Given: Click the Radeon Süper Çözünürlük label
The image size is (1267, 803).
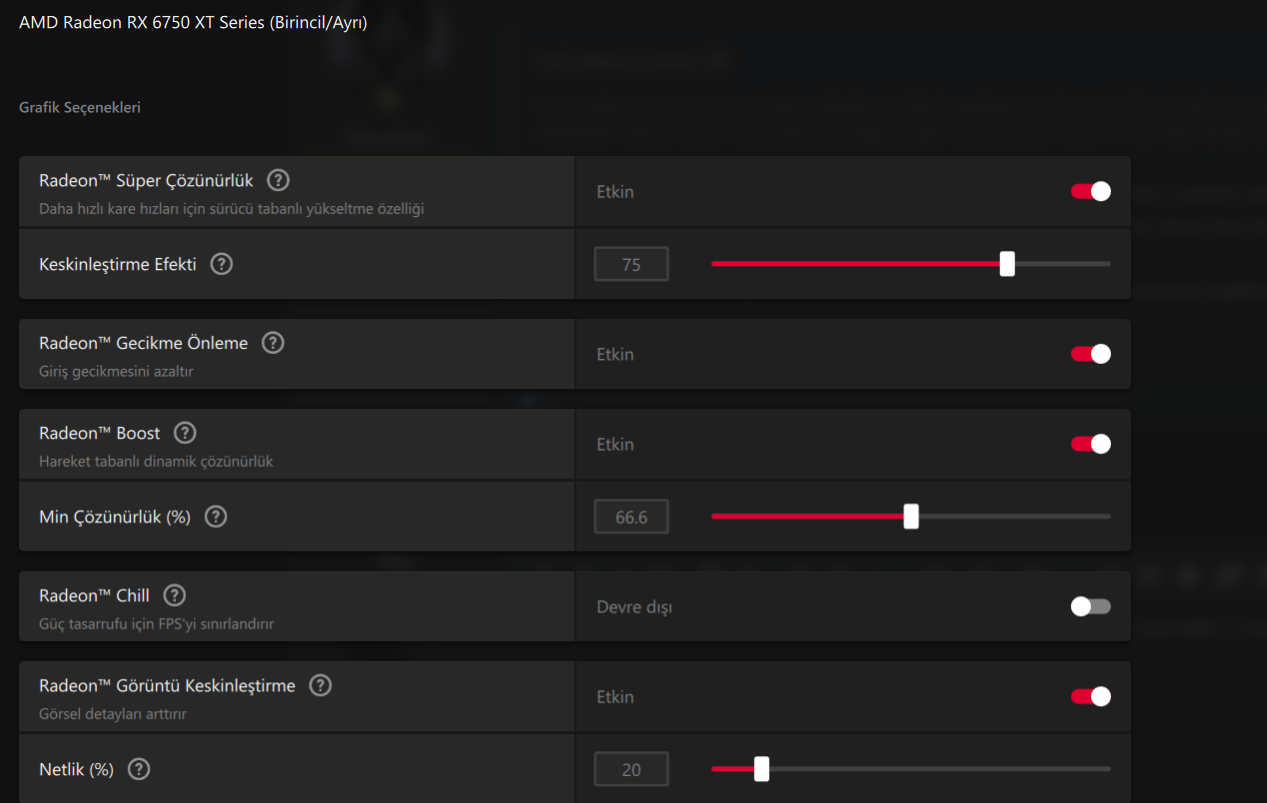Looking at the screenshot, I should coord(146,181).
